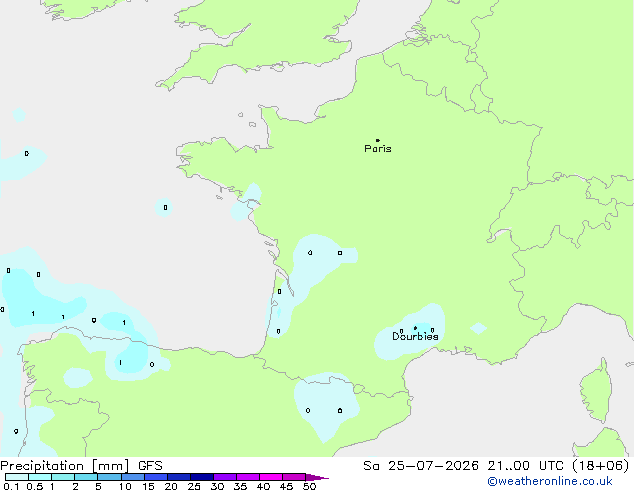Click the legend value label 50
Screen dimensions: 634x490
309,486
